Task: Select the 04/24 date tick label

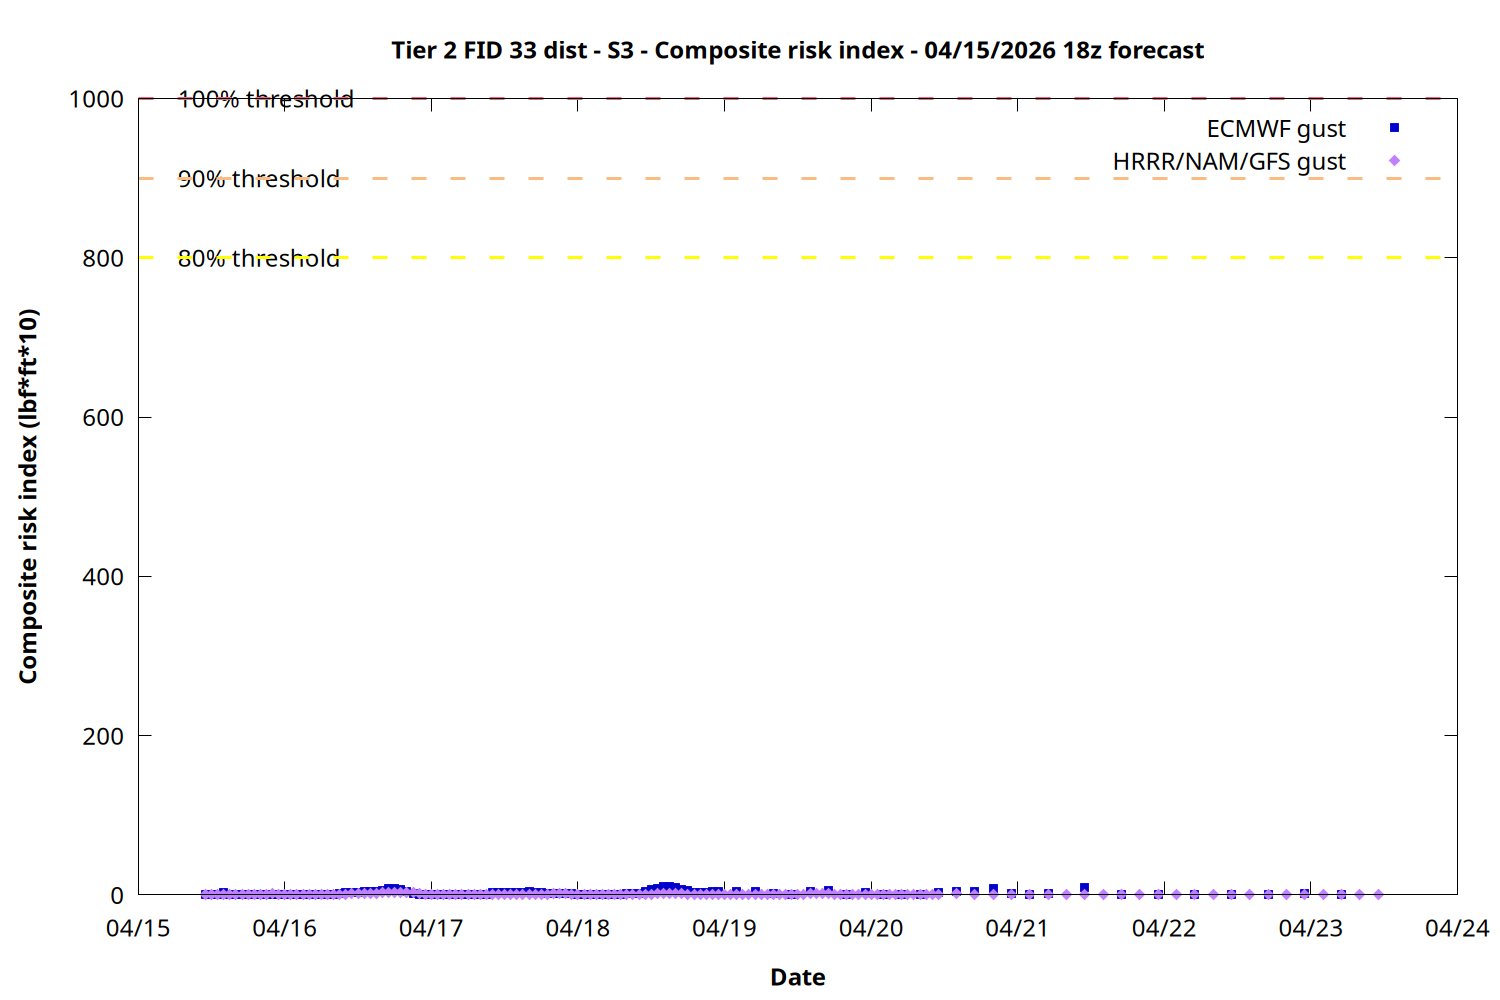Action: point(1456,929)
